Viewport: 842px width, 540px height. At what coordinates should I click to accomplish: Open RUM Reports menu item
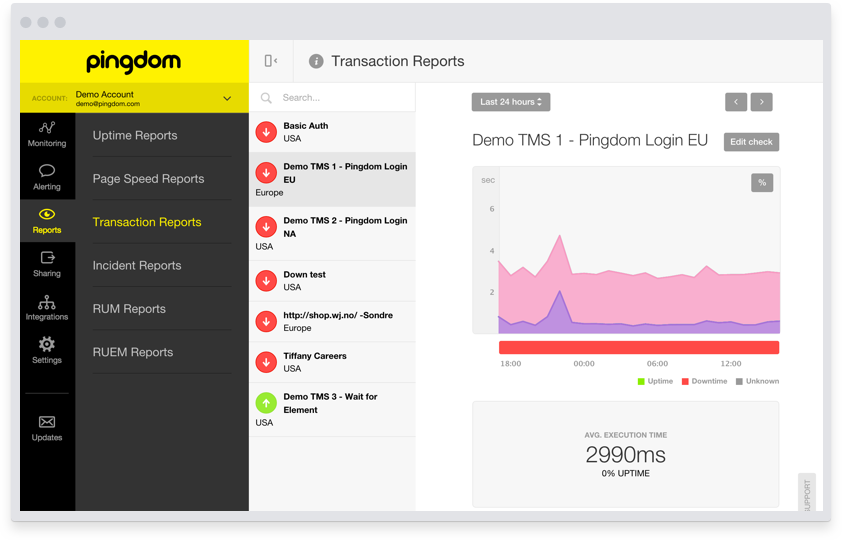[x=129, y=309]
